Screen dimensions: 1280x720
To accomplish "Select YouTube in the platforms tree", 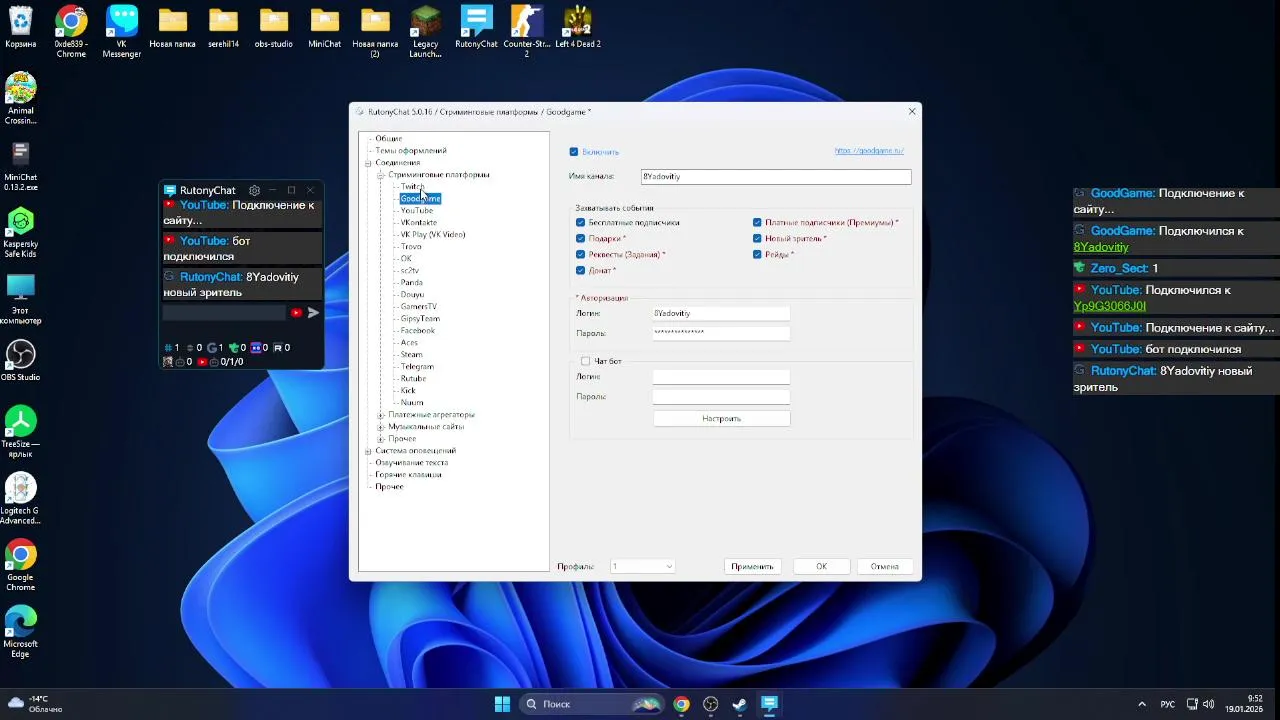I will (x=416, y=211).
